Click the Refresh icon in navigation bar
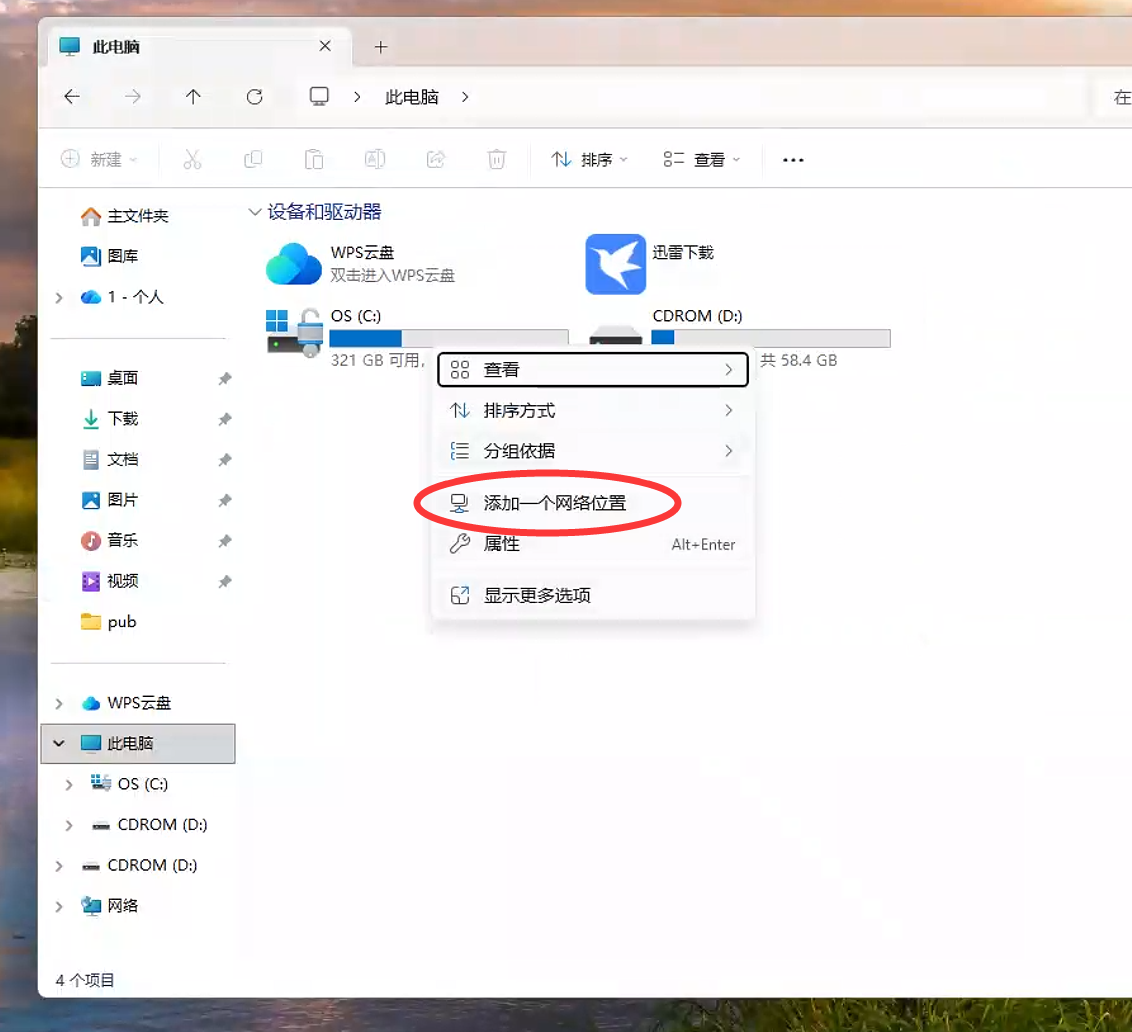This screenshot has width=1132, height=1032. point(254,97)
